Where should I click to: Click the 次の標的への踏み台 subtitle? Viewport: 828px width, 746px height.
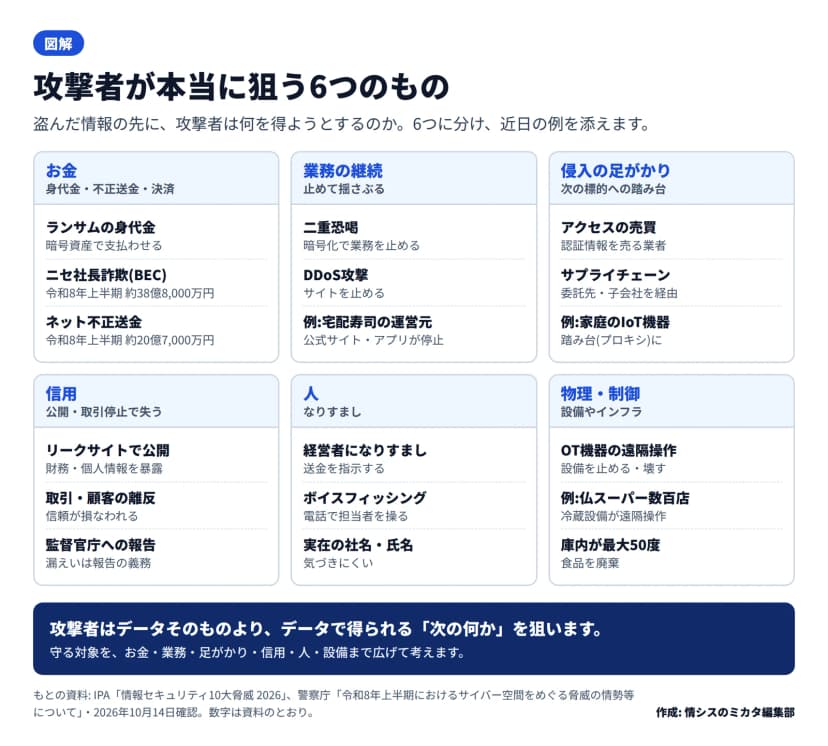[x=613, y=189]
